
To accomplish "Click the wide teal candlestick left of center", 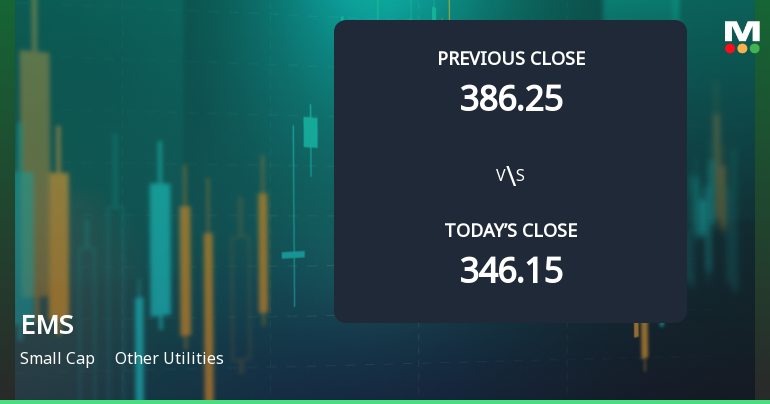I will click(x=160, y=250).
